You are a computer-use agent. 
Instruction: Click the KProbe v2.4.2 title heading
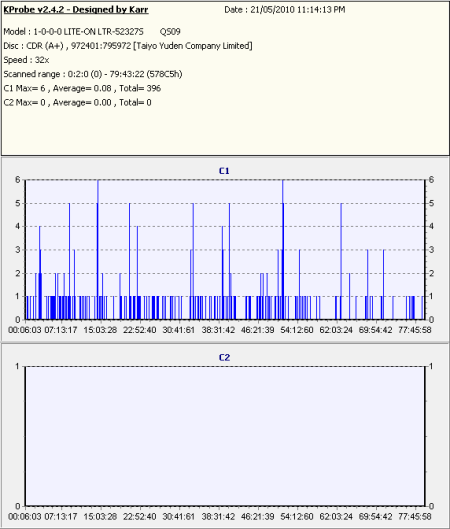click(76, 9)
